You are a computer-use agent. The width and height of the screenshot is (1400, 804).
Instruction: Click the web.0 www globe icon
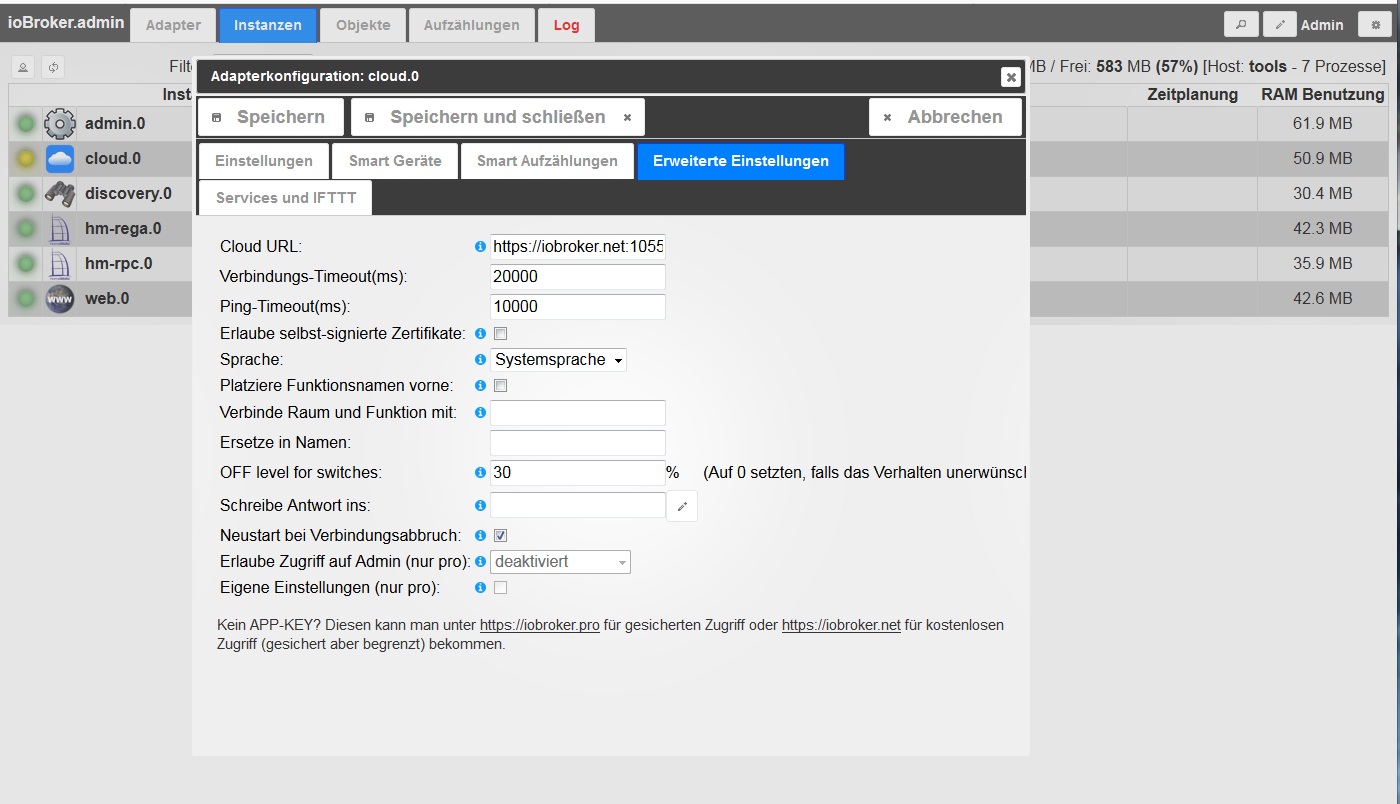pos(60,299)
